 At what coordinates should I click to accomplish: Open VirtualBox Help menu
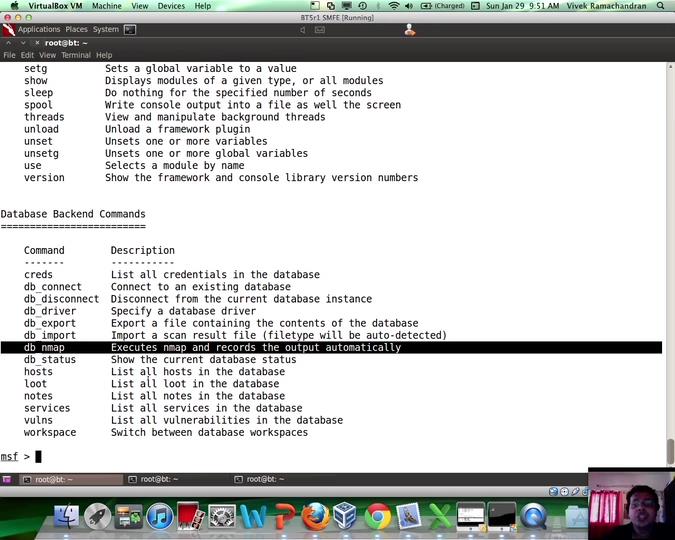pyautogui.click(x=202, y=6)
